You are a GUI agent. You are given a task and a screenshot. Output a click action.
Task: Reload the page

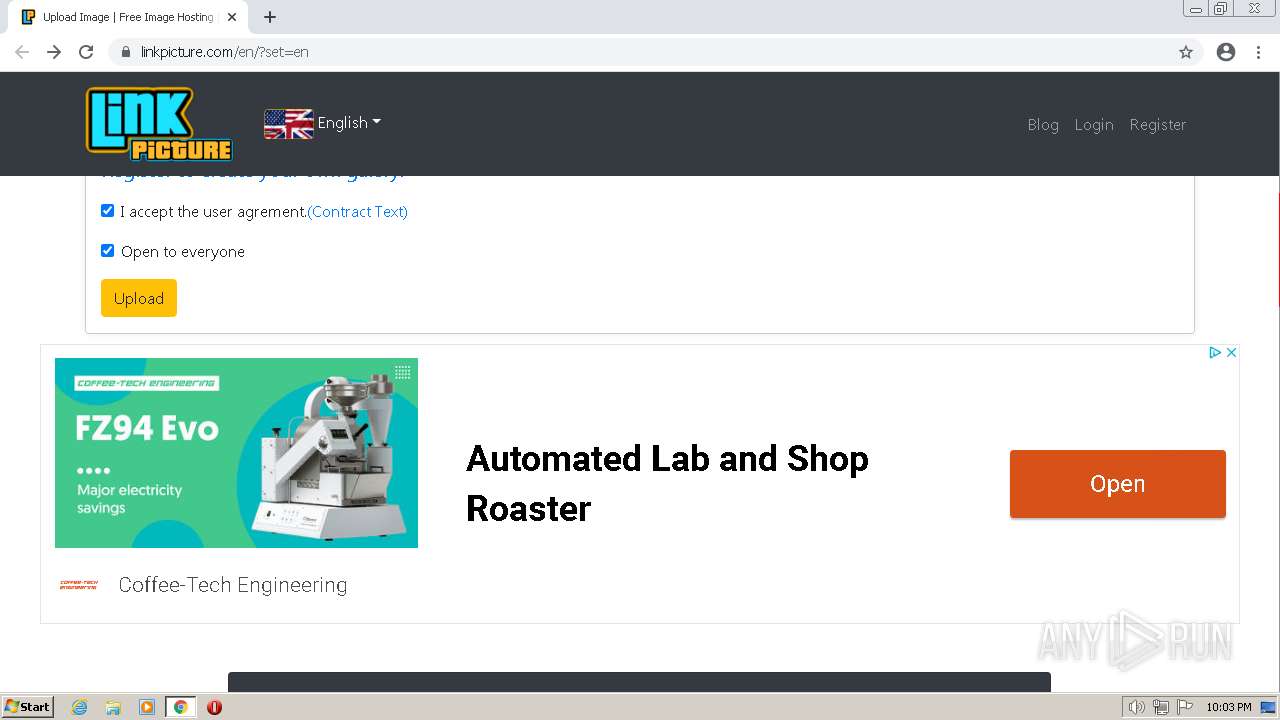click(x=86, y=52)
